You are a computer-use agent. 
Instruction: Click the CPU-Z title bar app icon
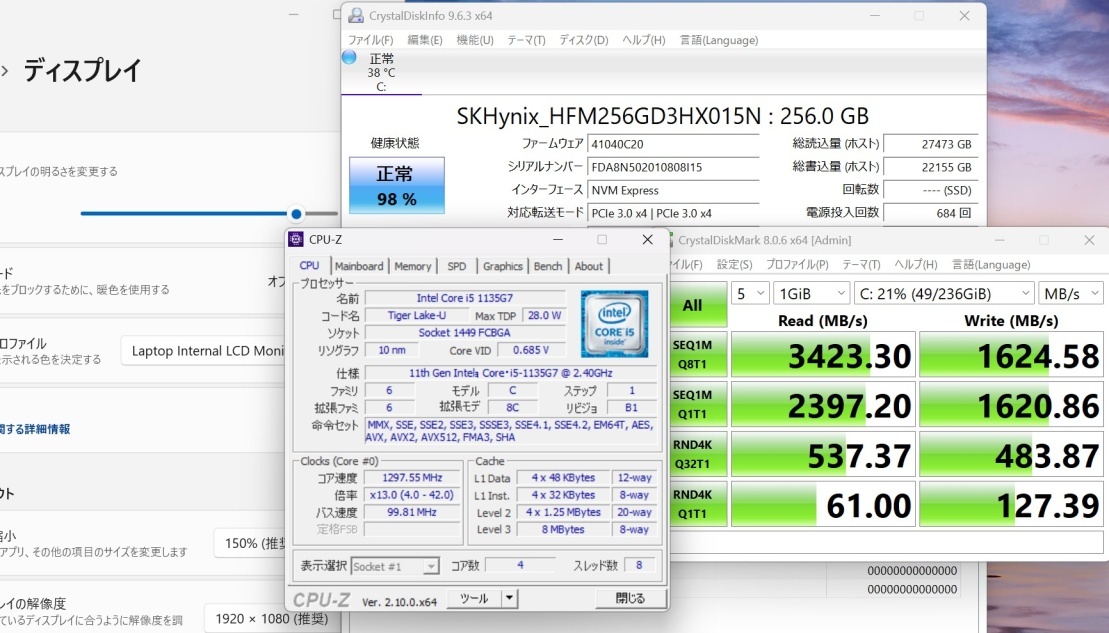(296, 240)
